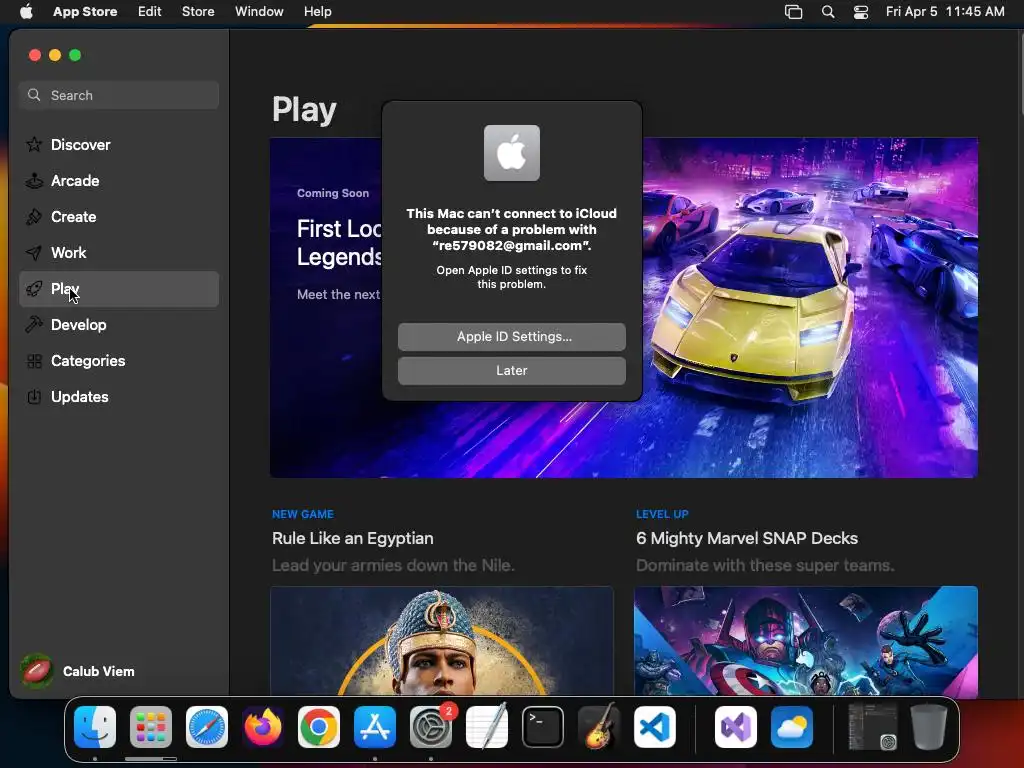Click the search magnifier in the sidebar
The height and width of the screenshot is (768, 1024).
tap(34, 95)
